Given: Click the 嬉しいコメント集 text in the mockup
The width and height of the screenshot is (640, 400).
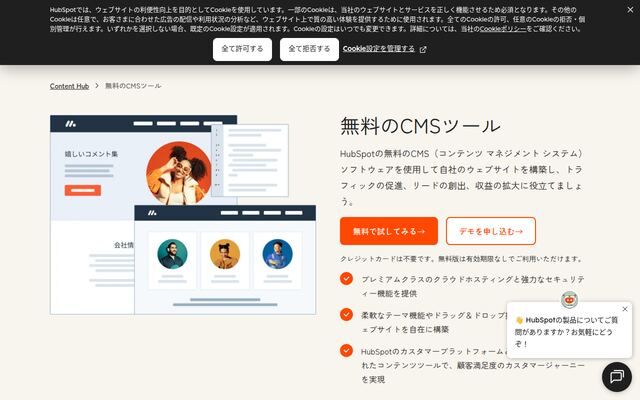Looking at the screenshot, I should 91,154.
